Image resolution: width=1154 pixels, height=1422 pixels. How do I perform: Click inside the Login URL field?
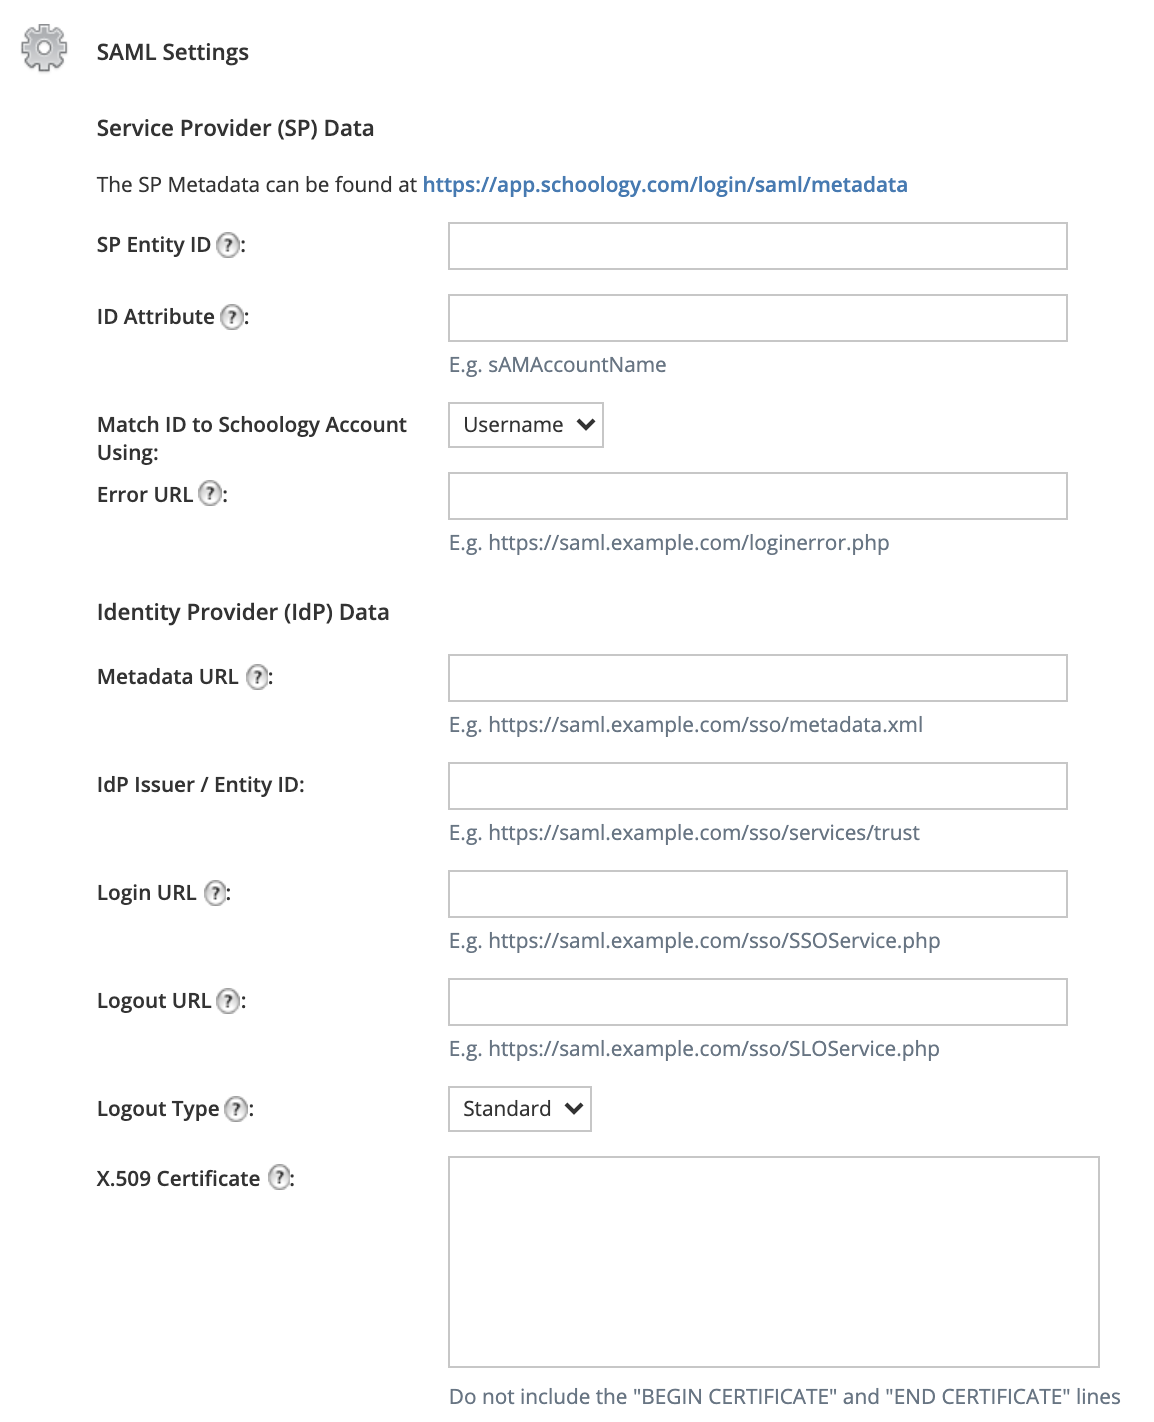coord(757,894)
